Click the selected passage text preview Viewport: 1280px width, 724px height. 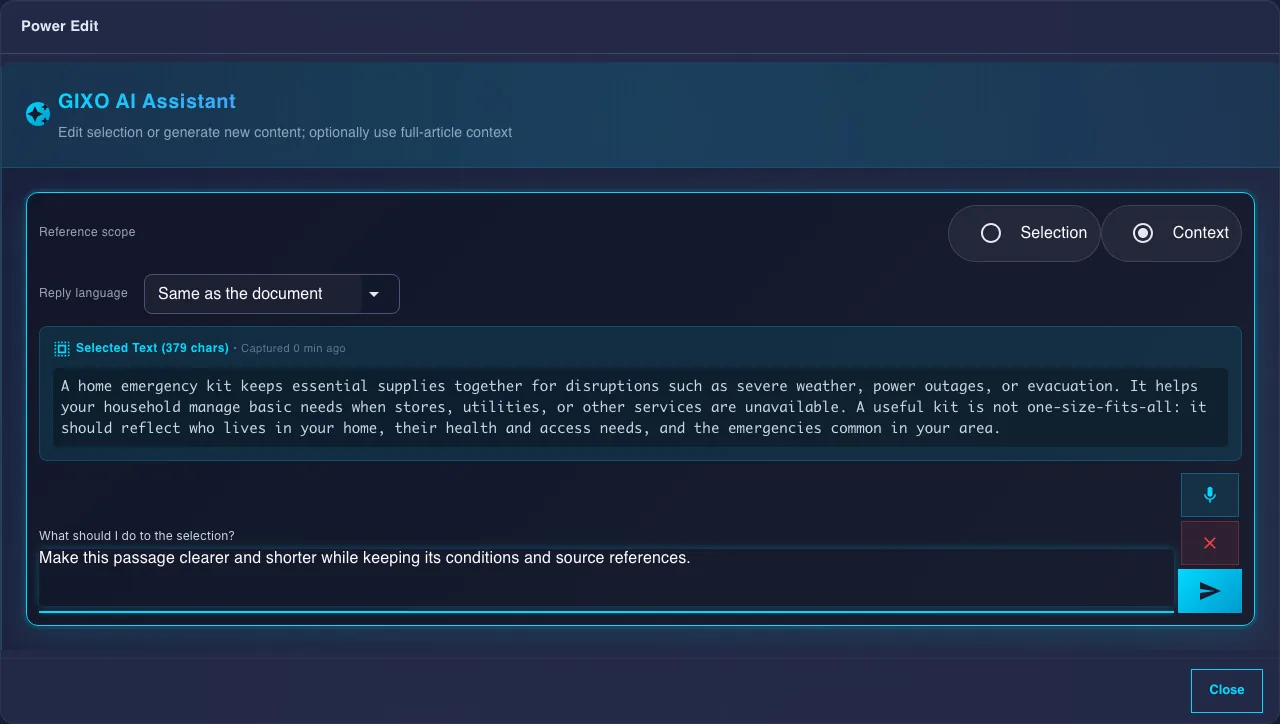[x=640, y=407]
